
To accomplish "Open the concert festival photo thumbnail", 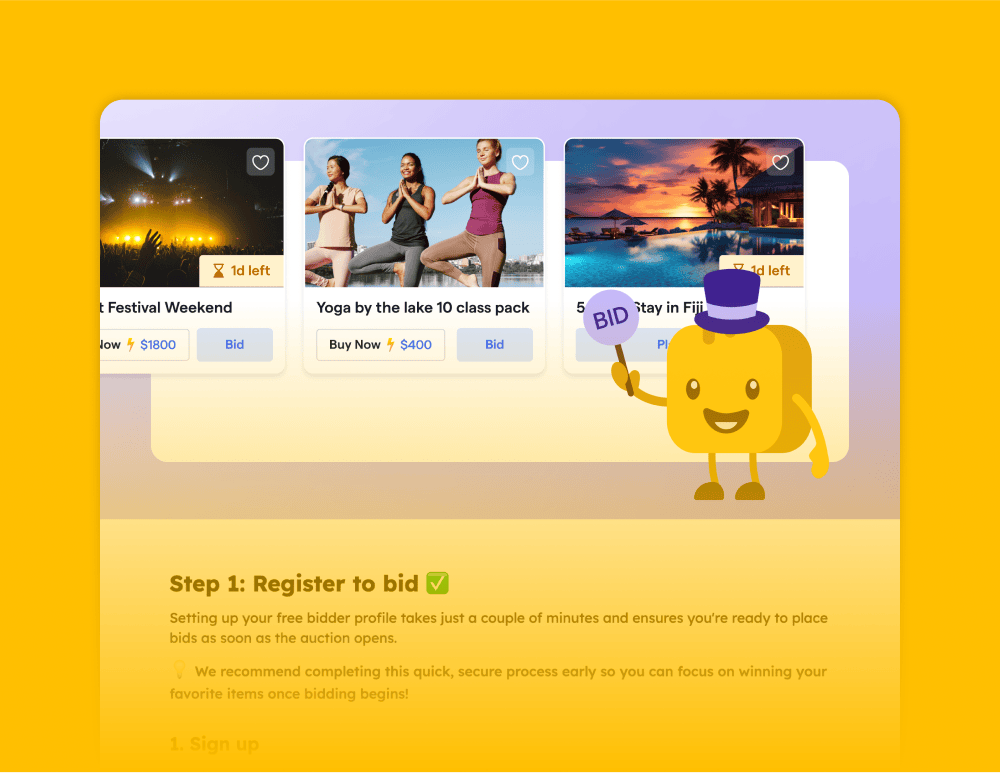I will point(191,213).
